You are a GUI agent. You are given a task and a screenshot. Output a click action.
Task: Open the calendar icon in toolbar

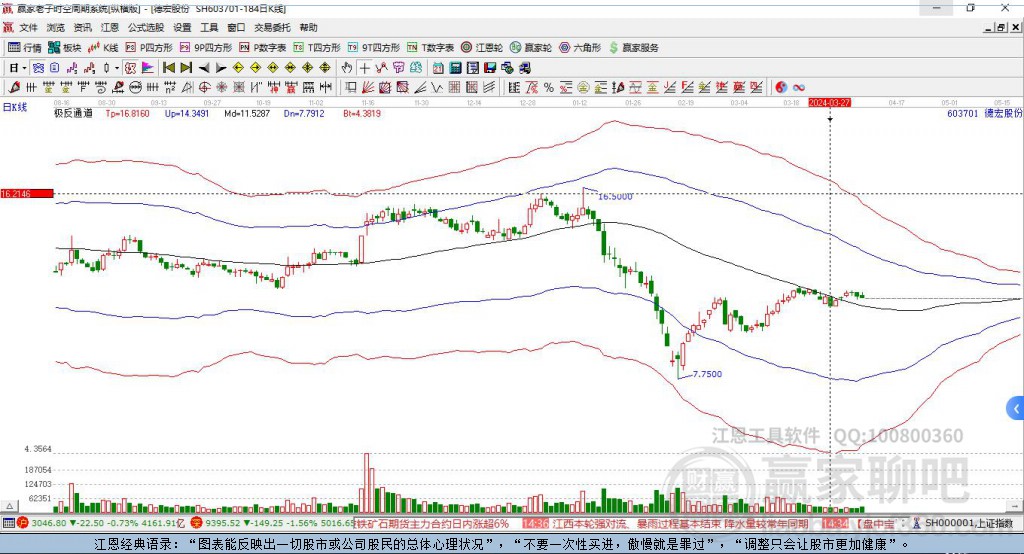438,68
